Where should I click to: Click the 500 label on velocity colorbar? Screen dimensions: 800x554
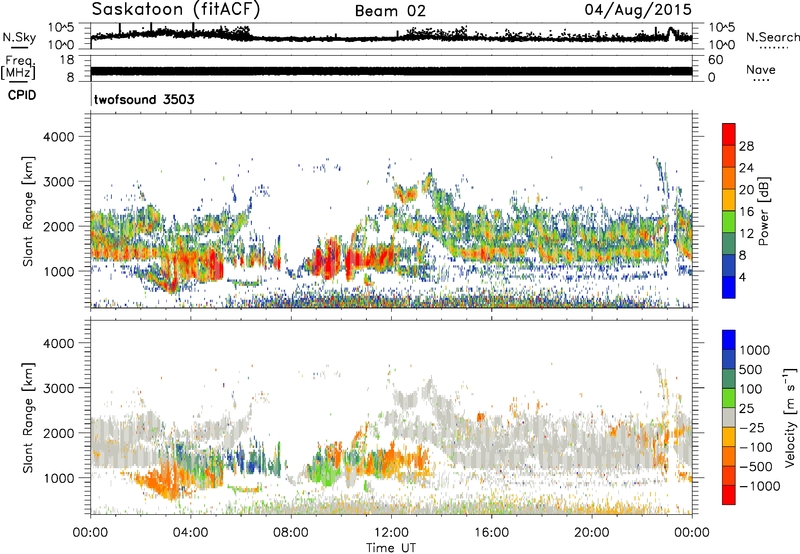[x=750, y=370]
